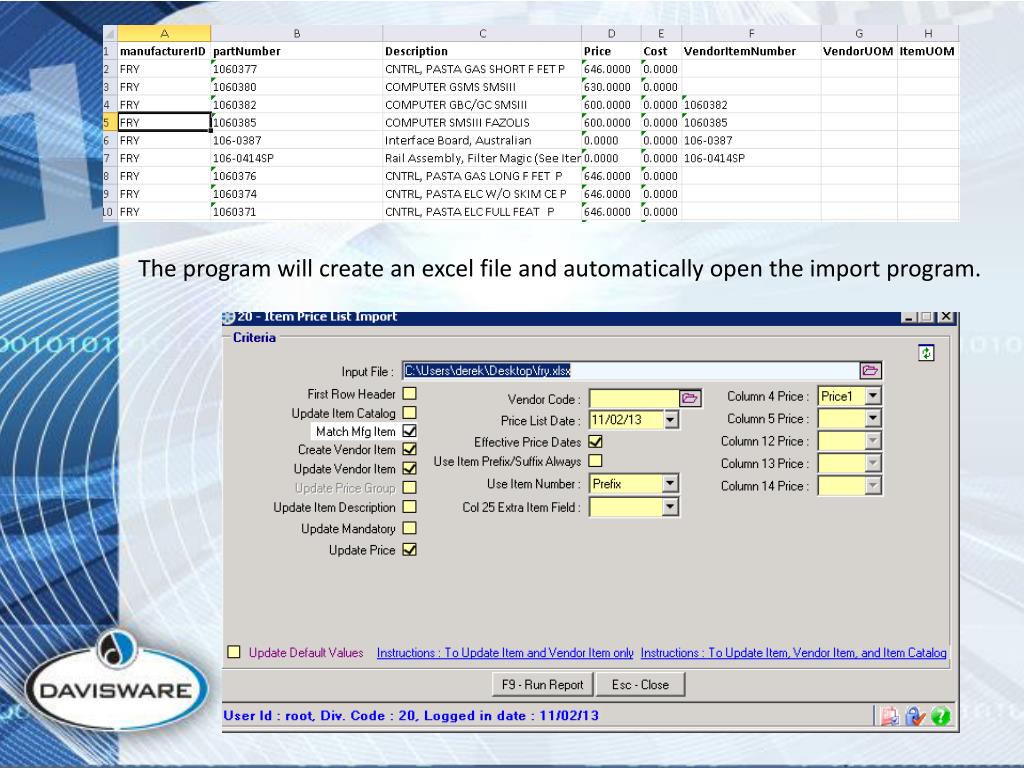Select the 'VendorItemNumber' header cell
Screen dimensions: 1024x768
coord(751,51)
